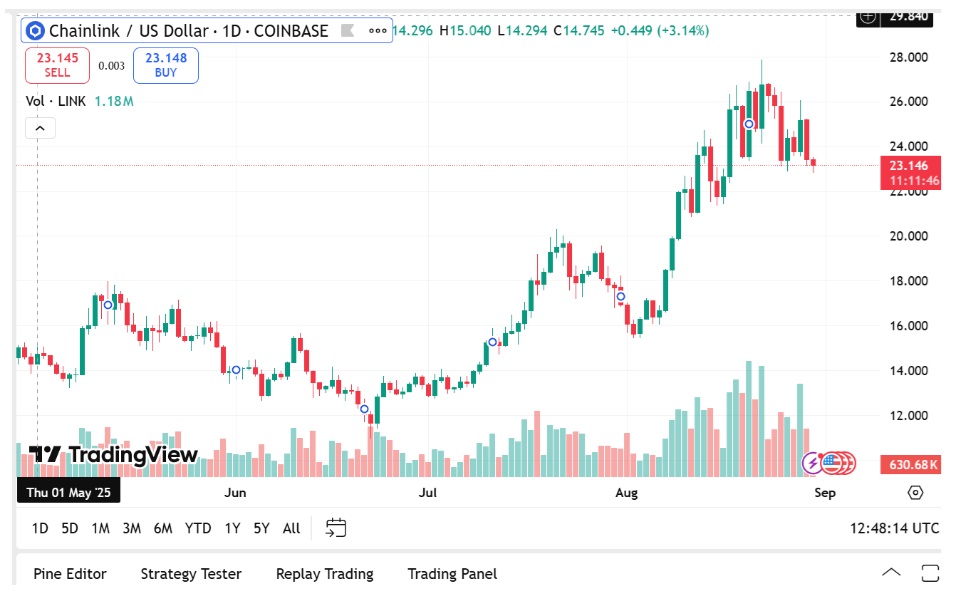Image resolution: width=953 pixels, height=602 pixels.
Task: Enable the YTD timeframe view
Action: coord(199,527)
